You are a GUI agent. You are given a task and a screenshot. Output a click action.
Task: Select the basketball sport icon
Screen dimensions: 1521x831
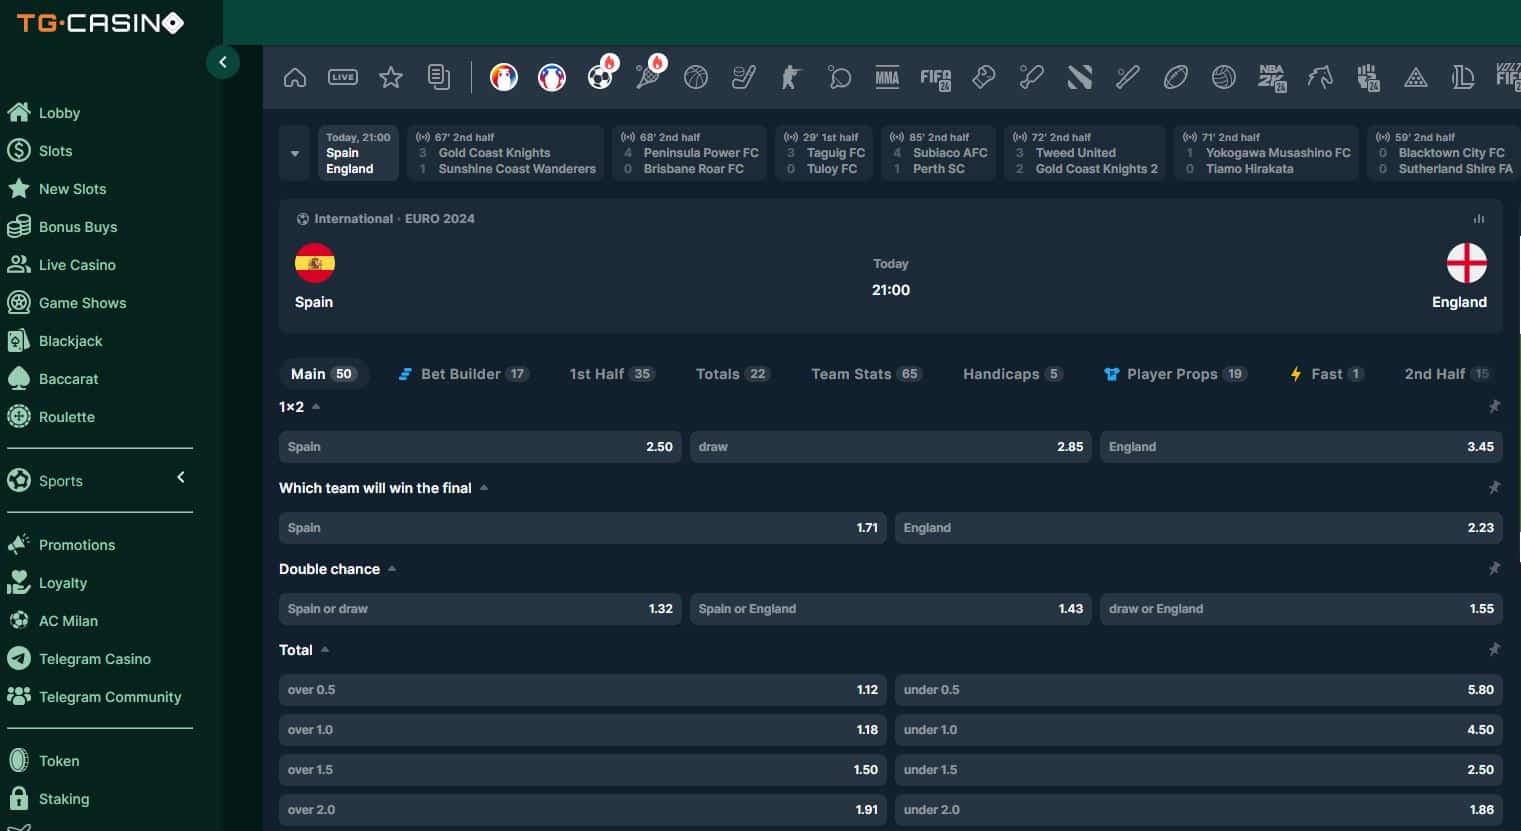(x=696, y=77)
